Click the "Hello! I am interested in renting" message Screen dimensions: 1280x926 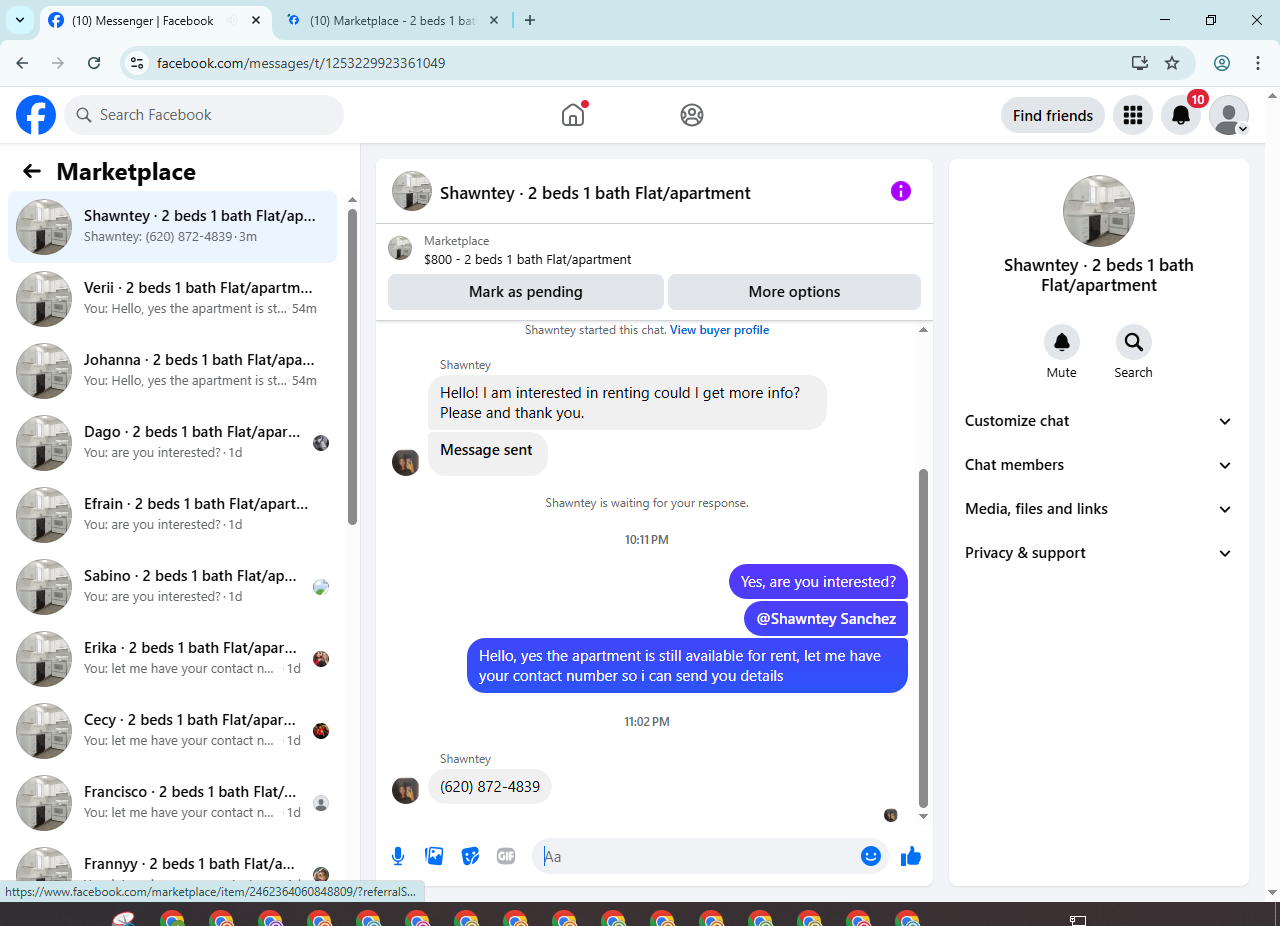[627, 403]
